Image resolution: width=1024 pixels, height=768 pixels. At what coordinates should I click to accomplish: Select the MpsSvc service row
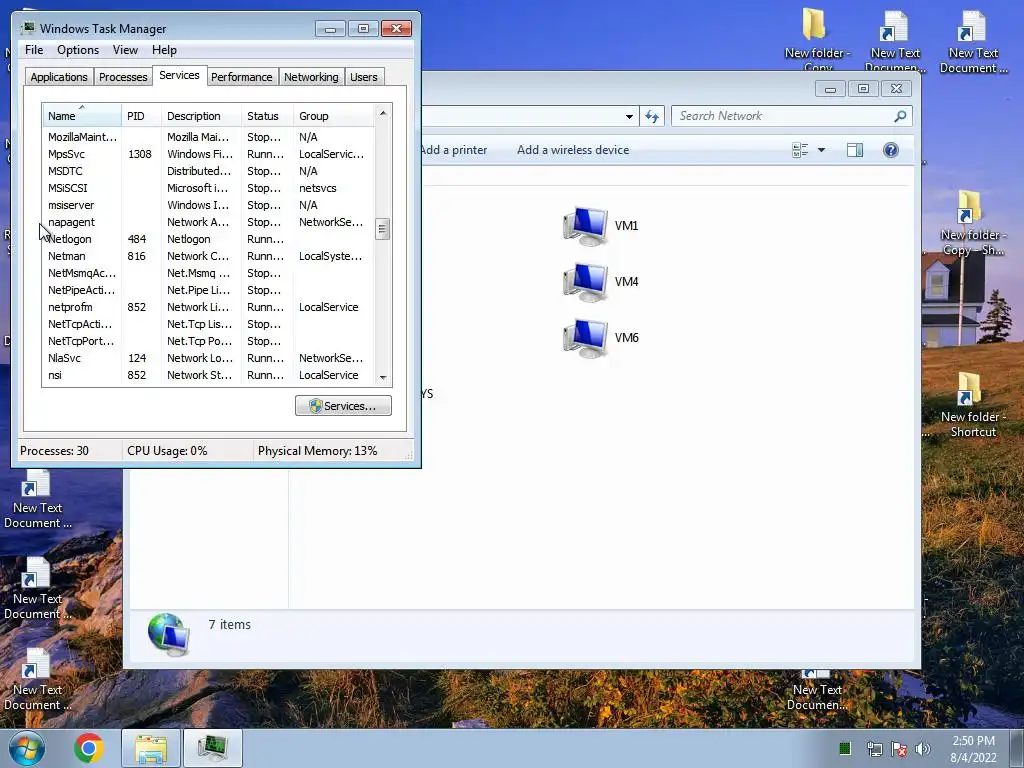click(208, 154)
